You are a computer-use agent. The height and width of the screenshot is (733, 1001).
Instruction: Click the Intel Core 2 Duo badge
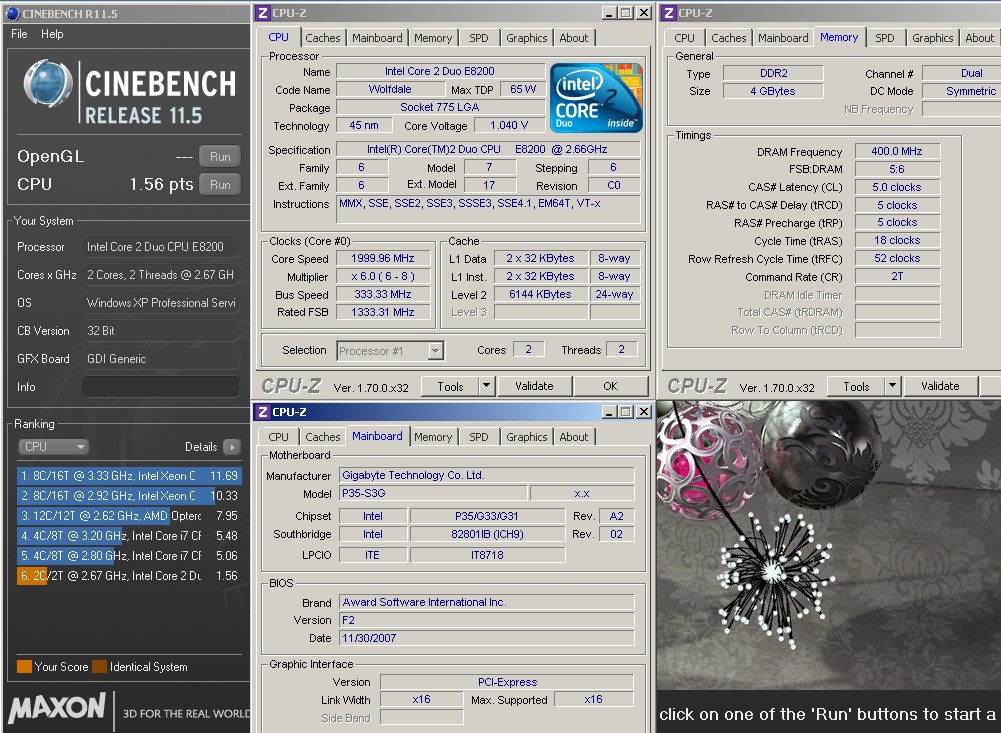[x=596, y=98]
